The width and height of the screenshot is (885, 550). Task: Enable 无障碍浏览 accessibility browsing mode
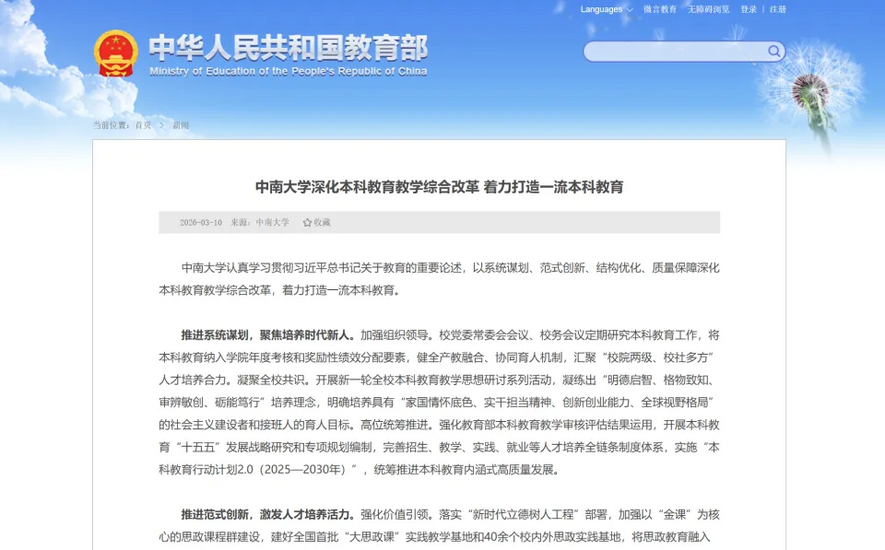click(x=708, y=10)
